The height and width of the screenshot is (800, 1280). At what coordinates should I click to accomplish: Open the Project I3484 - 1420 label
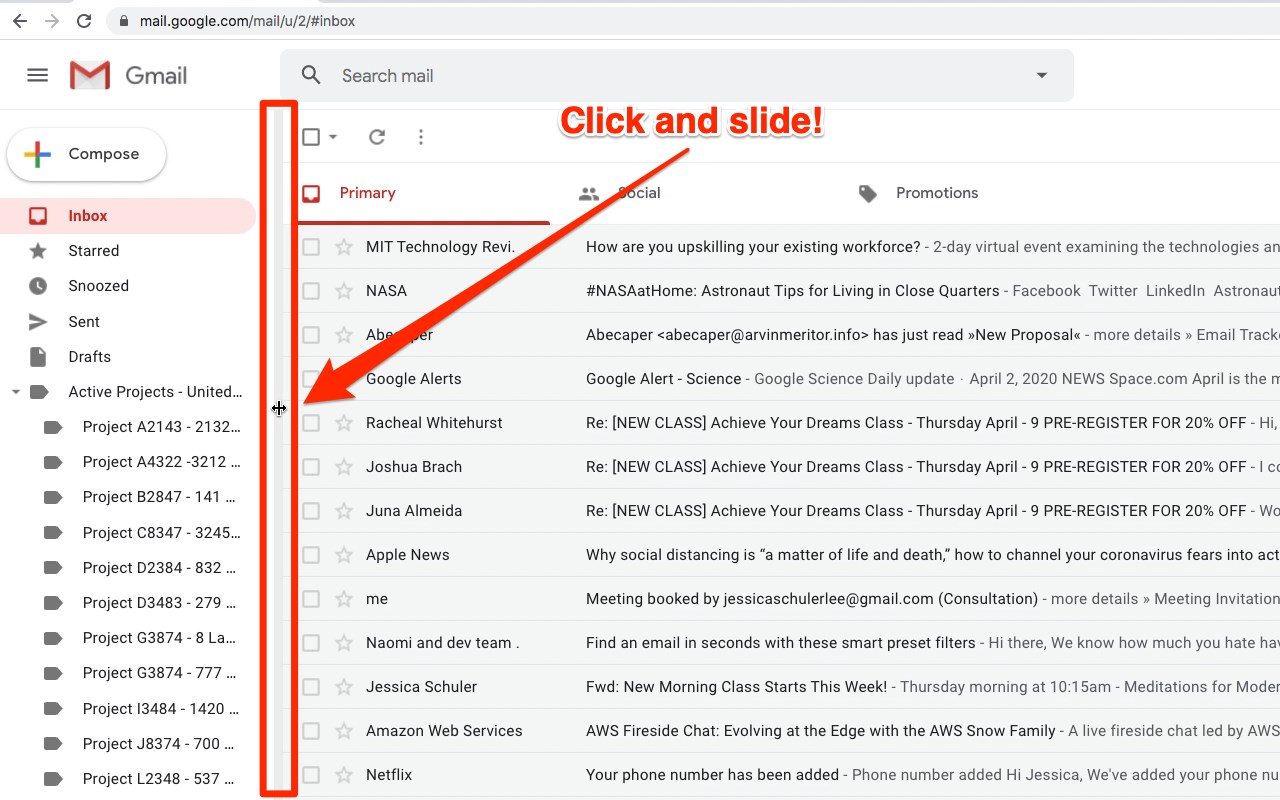click(160, 709)
